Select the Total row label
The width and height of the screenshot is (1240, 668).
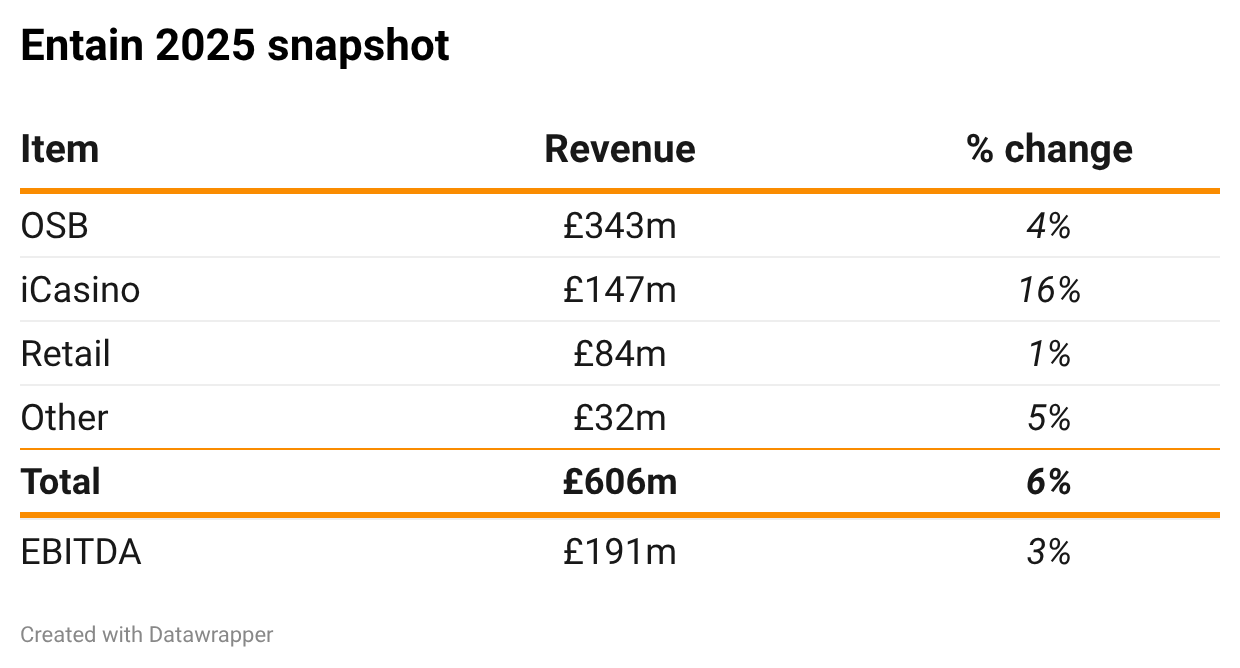(x=61, y=482)
